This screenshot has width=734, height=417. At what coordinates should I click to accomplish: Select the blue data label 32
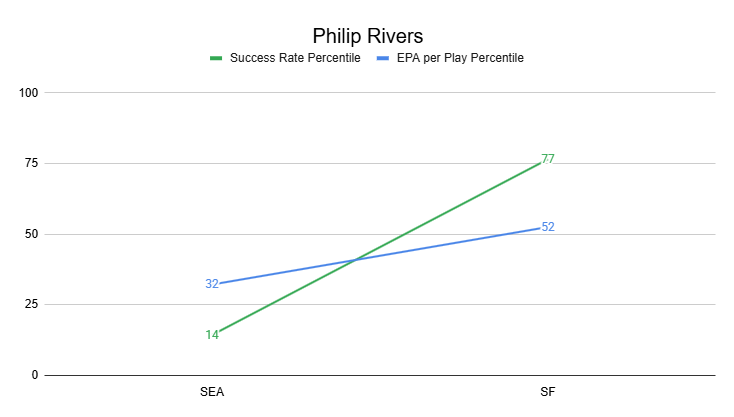(x=212, y=284)
